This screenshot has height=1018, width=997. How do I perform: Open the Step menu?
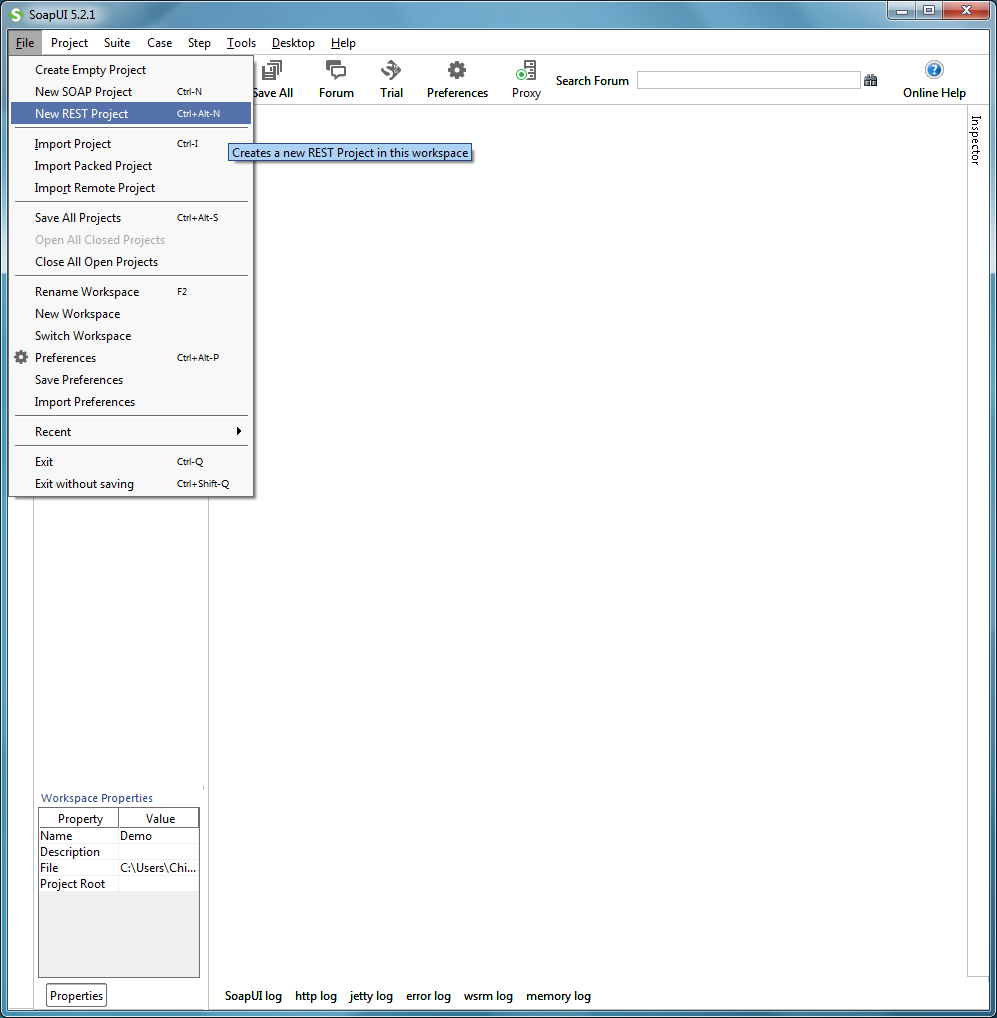[x=199, y=43]
